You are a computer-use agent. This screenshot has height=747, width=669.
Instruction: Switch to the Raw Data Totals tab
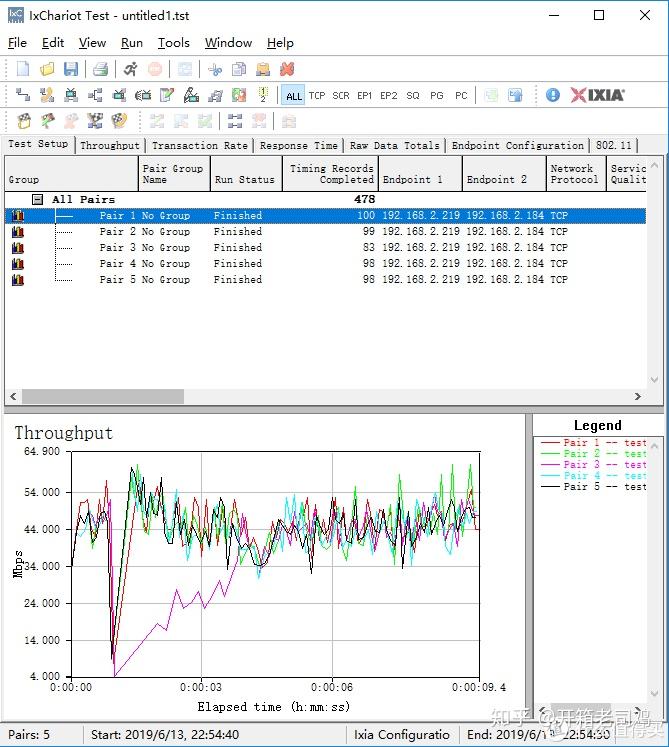395,145
